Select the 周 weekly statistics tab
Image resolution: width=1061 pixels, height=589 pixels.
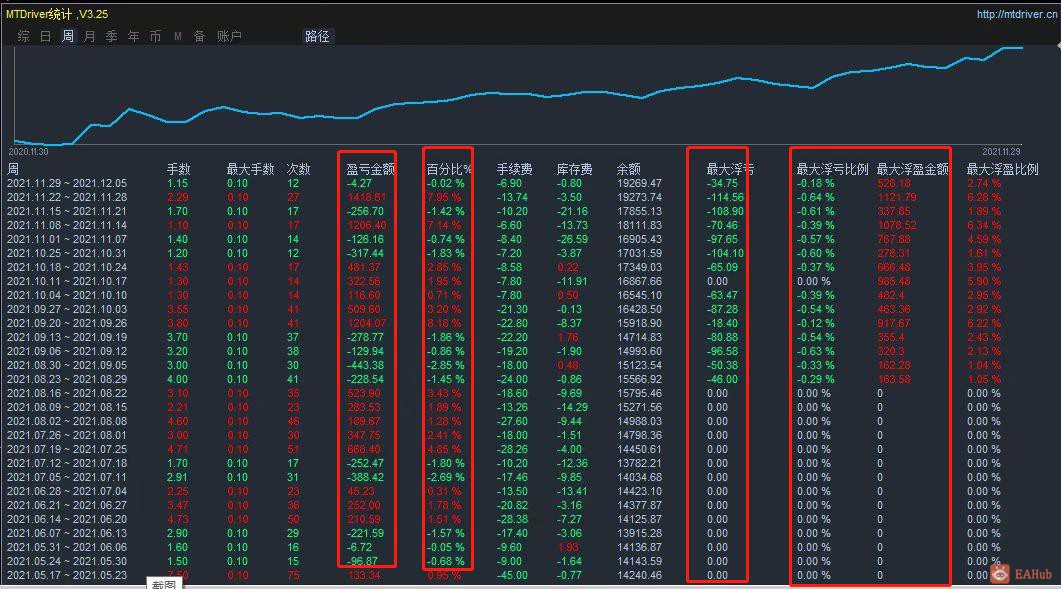coord(68,37)
